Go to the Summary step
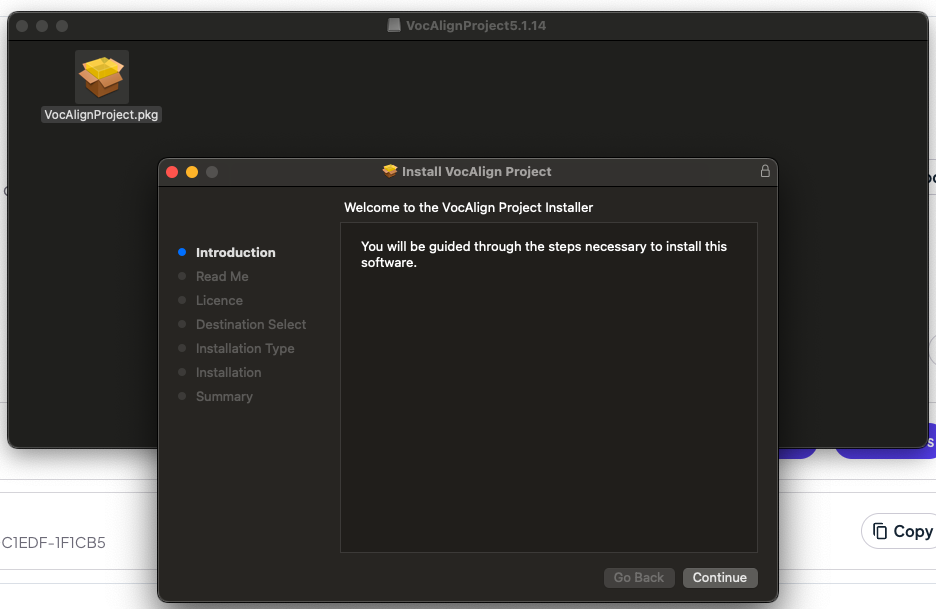Screen dimensions: 936x609 pos(224,397)
